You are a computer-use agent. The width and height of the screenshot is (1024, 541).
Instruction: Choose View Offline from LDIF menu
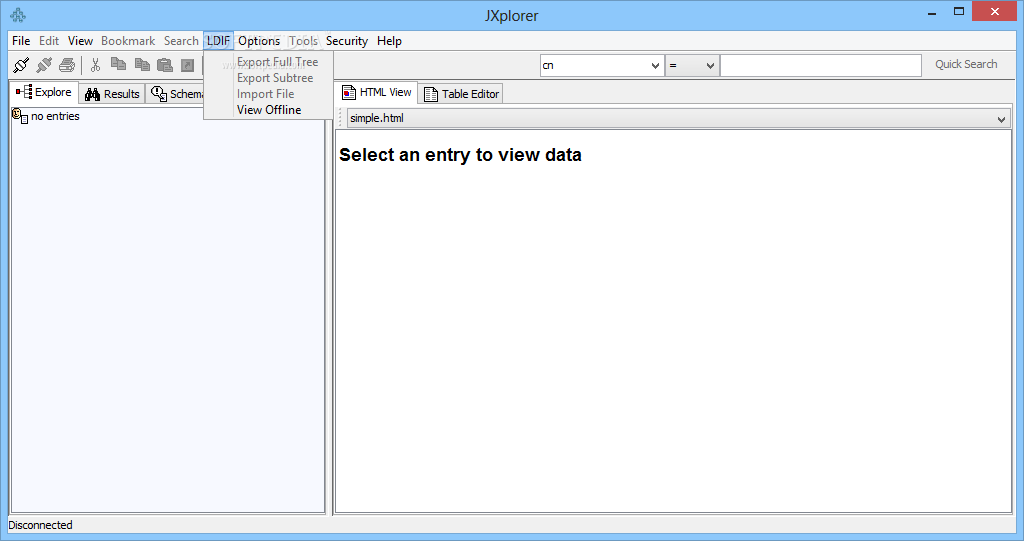click(x=269, y=110)
